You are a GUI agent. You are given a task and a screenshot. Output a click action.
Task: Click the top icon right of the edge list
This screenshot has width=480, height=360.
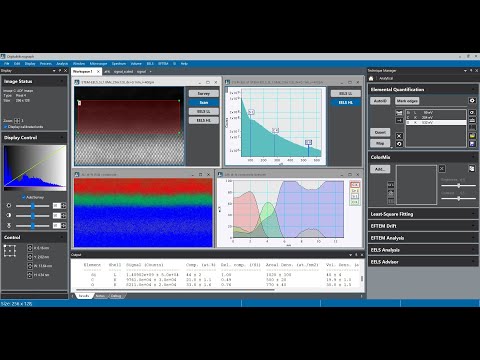click(x=472, y=113)
